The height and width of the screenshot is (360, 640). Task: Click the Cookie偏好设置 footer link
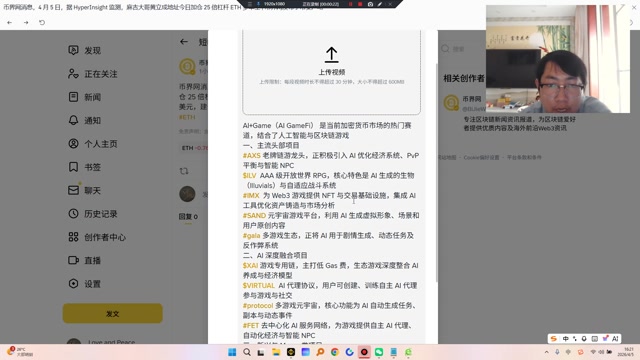(x=481, y=157)
